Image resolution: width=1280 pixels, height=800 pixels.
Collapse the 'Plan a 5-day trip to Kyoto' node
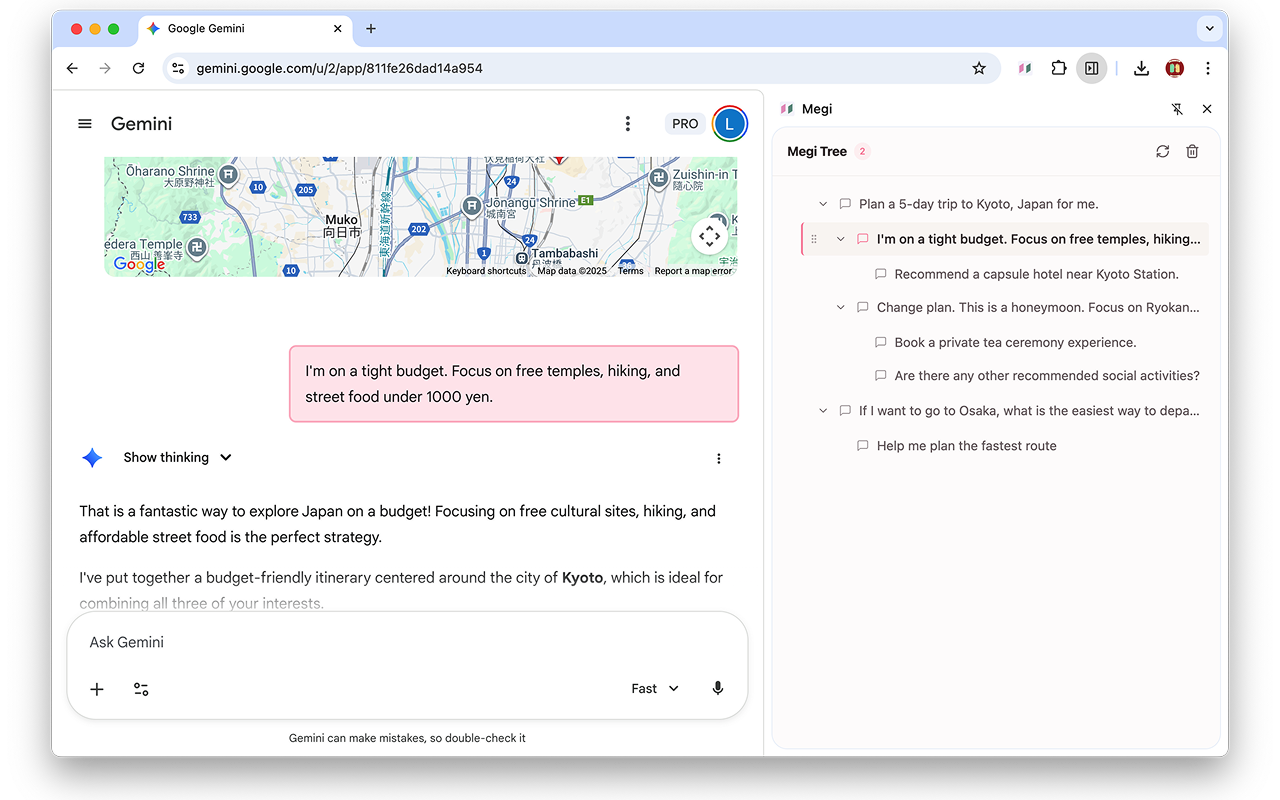[823, 204]
